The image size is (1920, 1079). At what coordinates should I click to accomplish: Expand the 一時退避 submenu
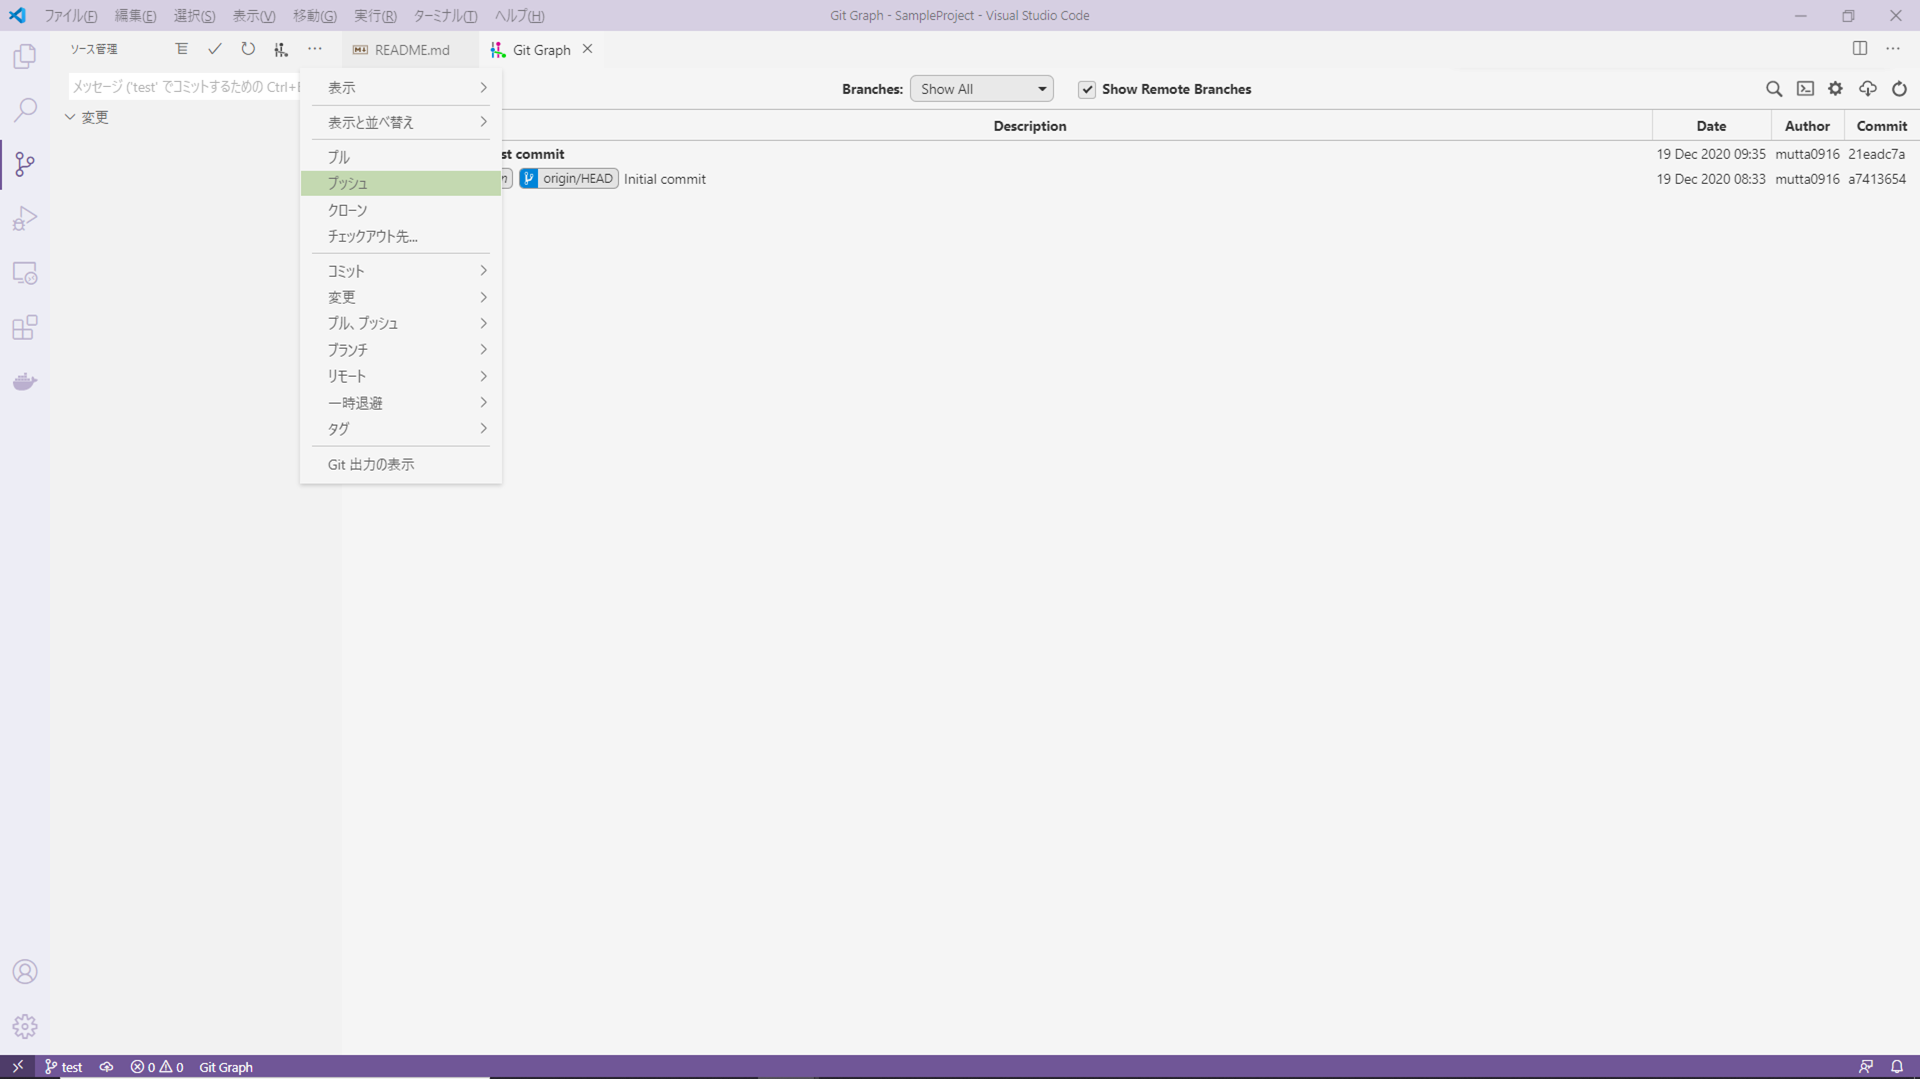click(401, 403)
